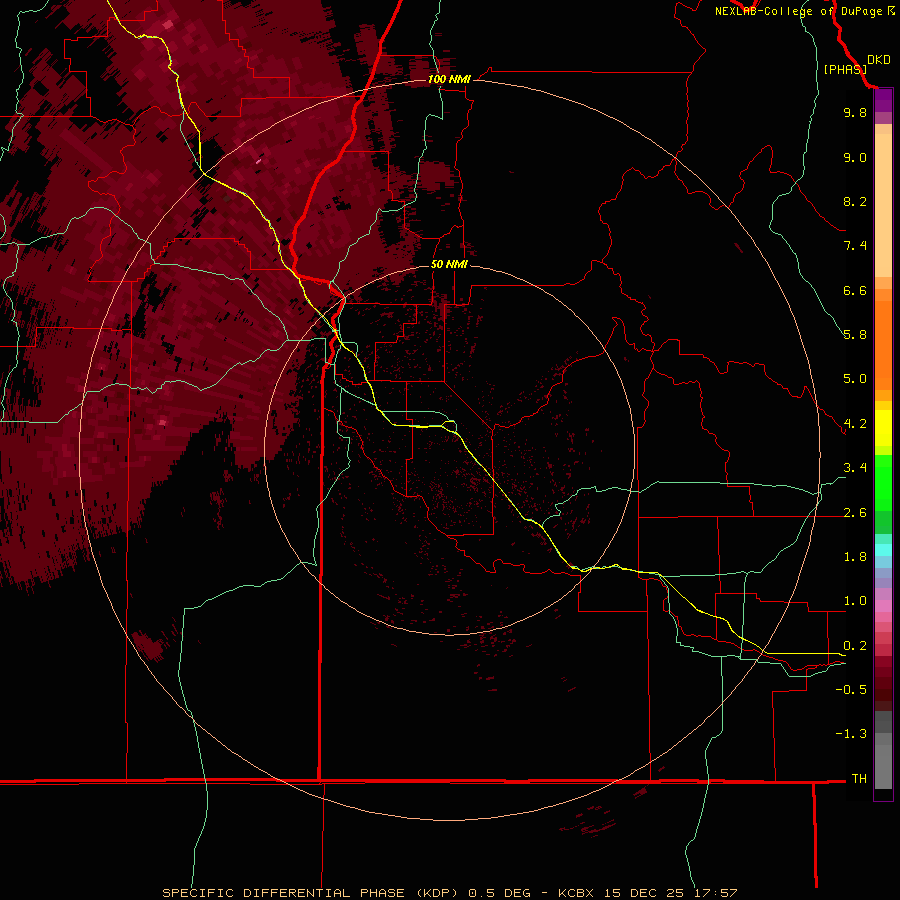Click the 50 NMI range ring label

(449, 264)
